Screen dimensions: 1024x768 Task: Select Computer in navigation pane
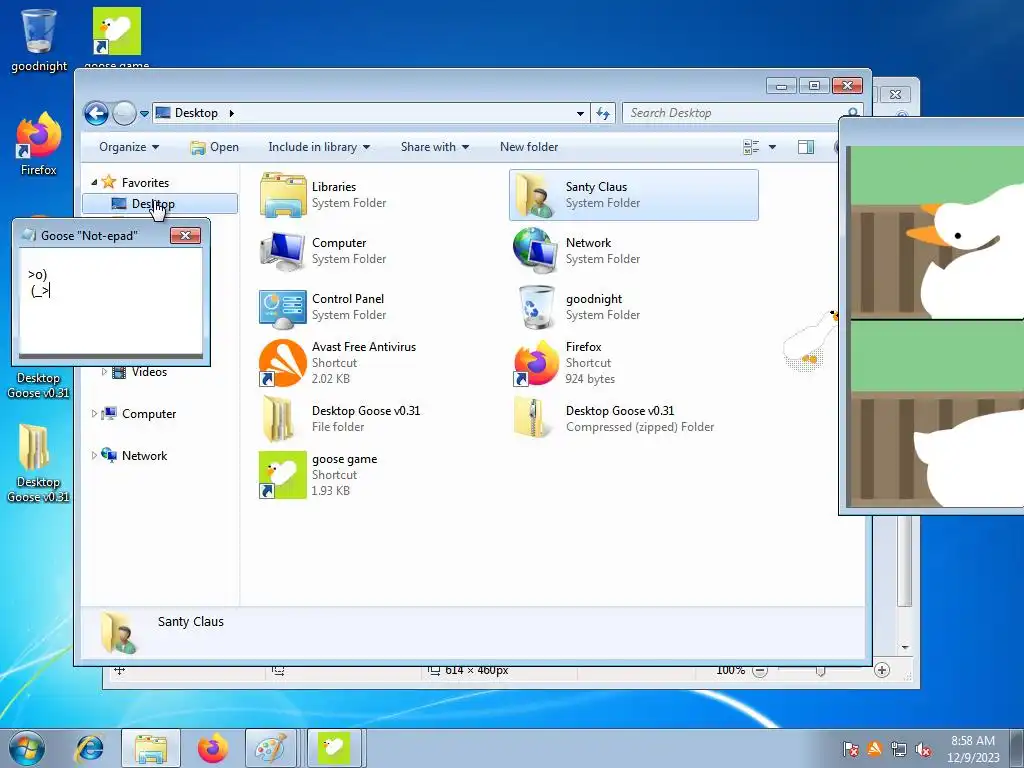149,413
